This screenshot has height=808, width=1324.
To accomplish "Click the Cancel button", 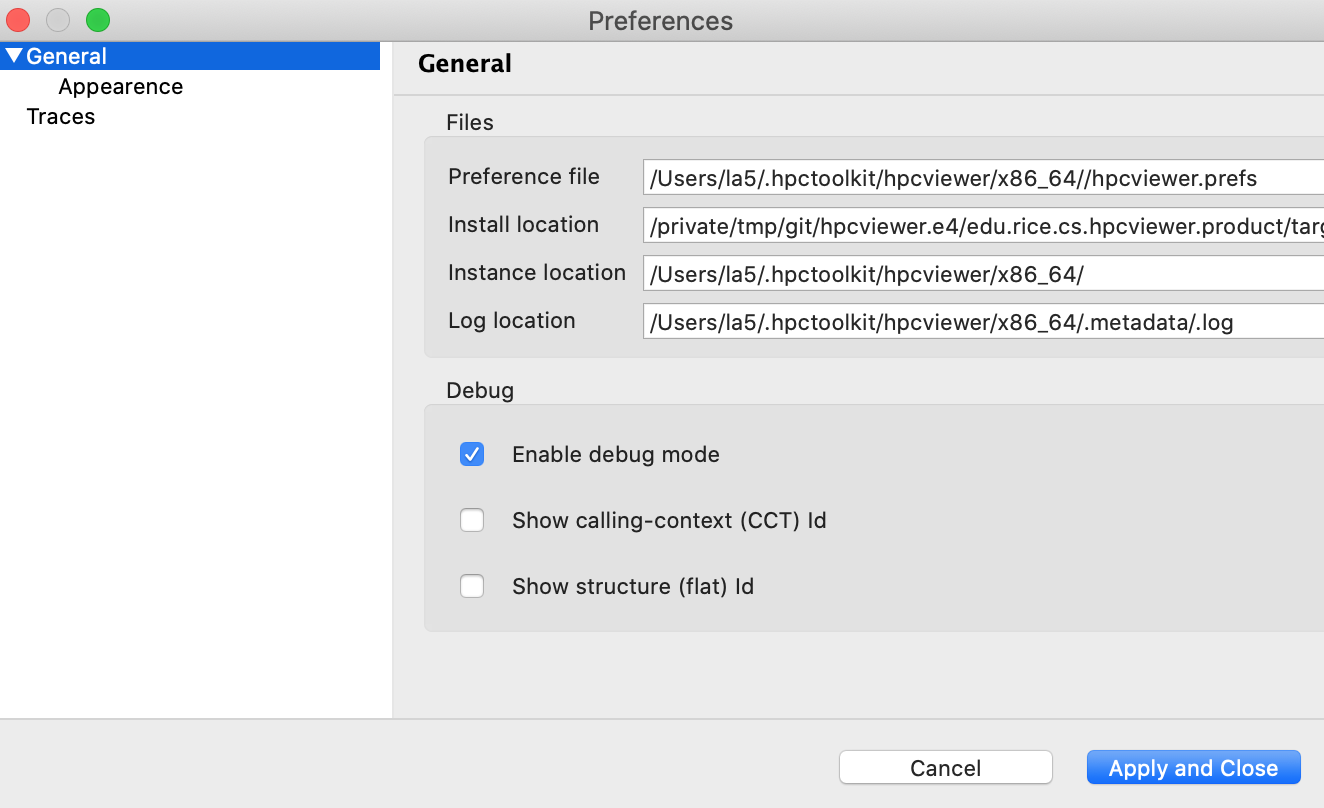I will tap(945, 767).
